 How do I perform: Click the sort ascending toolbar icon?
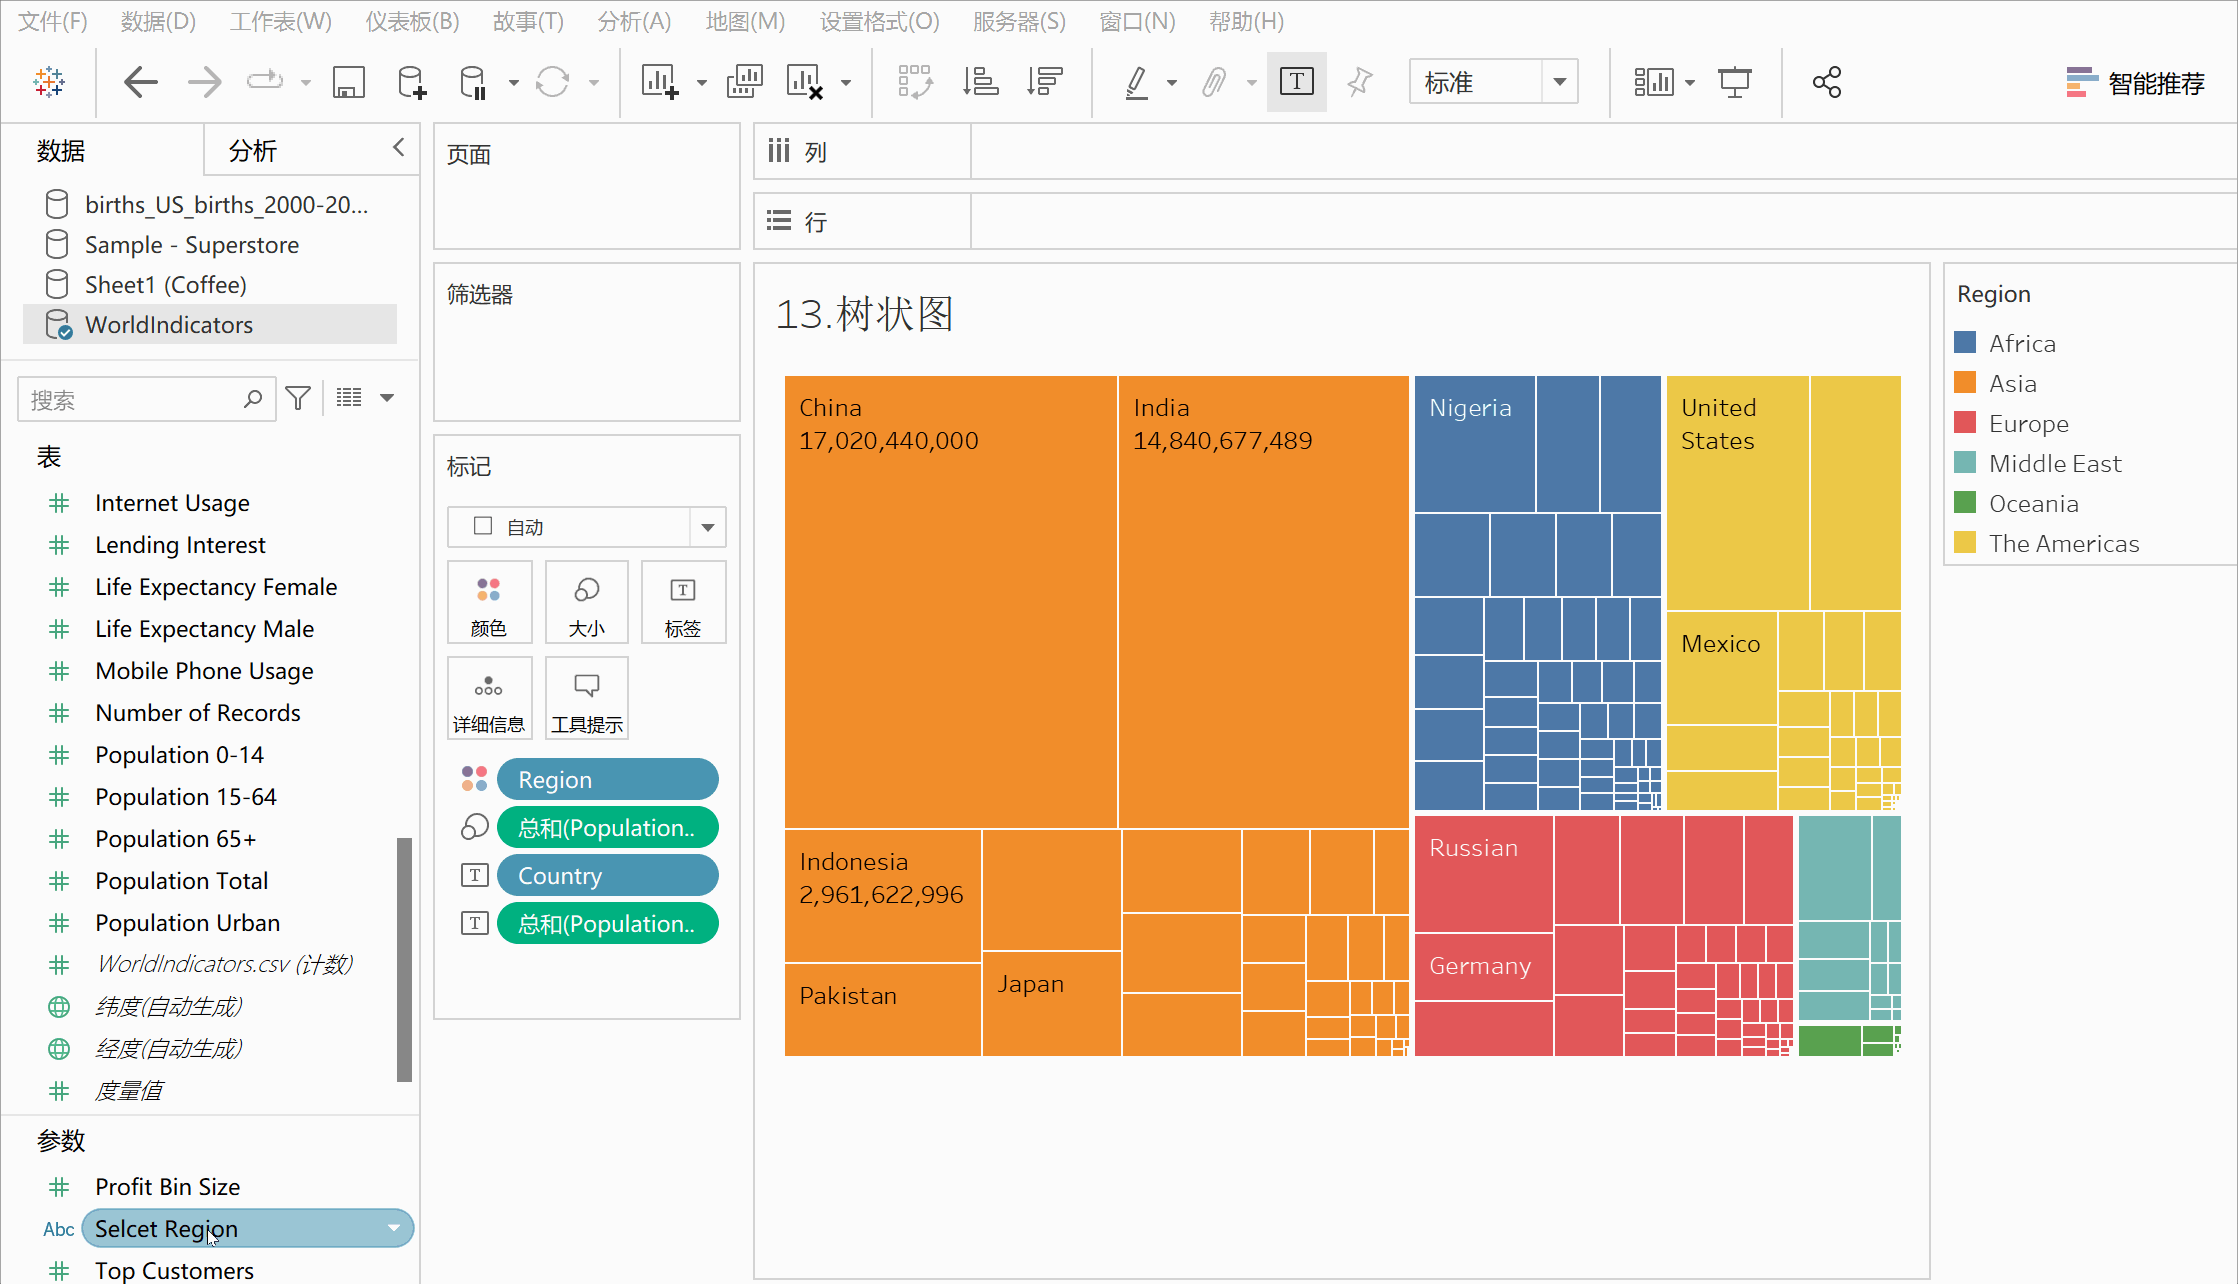point(980,82)
